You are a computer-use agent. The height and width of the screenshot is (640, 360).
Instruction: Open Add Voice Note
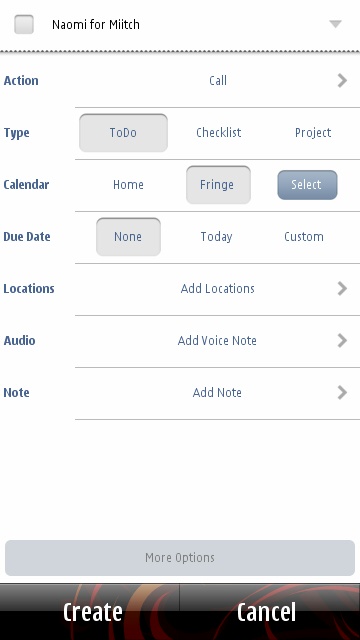[x=217, y=340]
